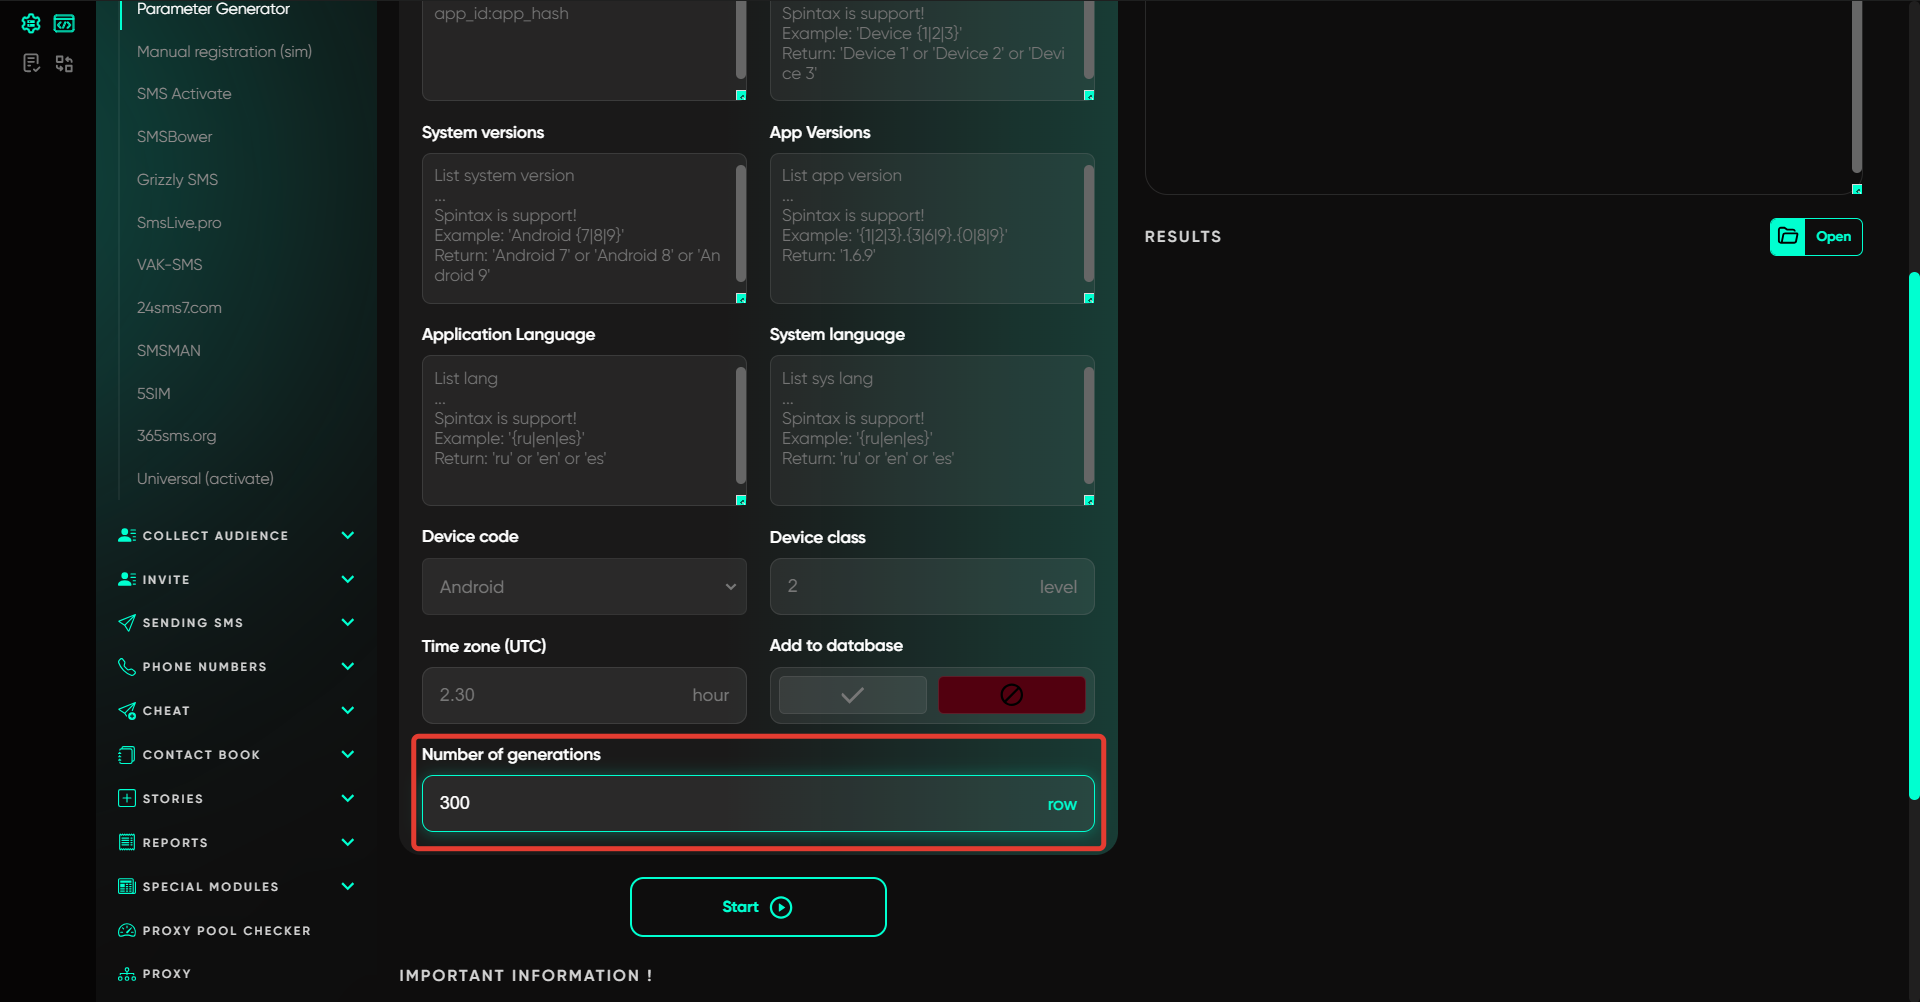Click the System versions textarea scrollbar
1920x1002 pixels.
coord(741,224)
